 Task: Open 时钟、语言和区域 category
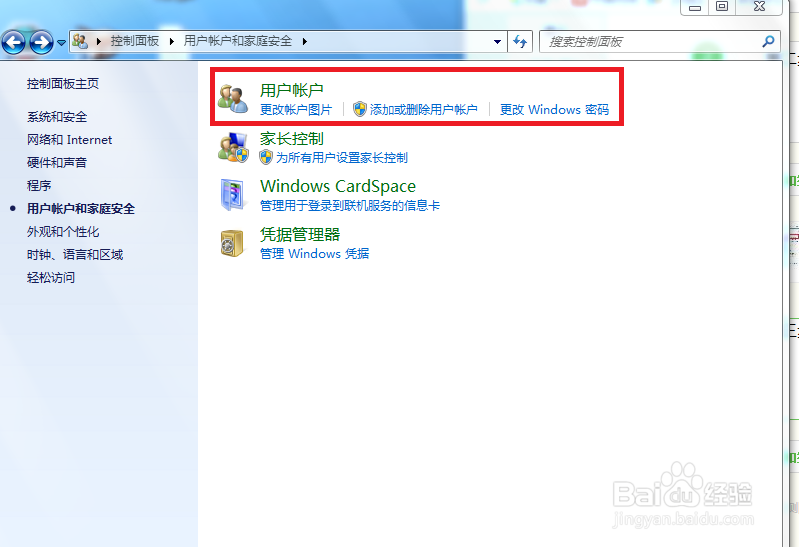(x=75, y=254)
